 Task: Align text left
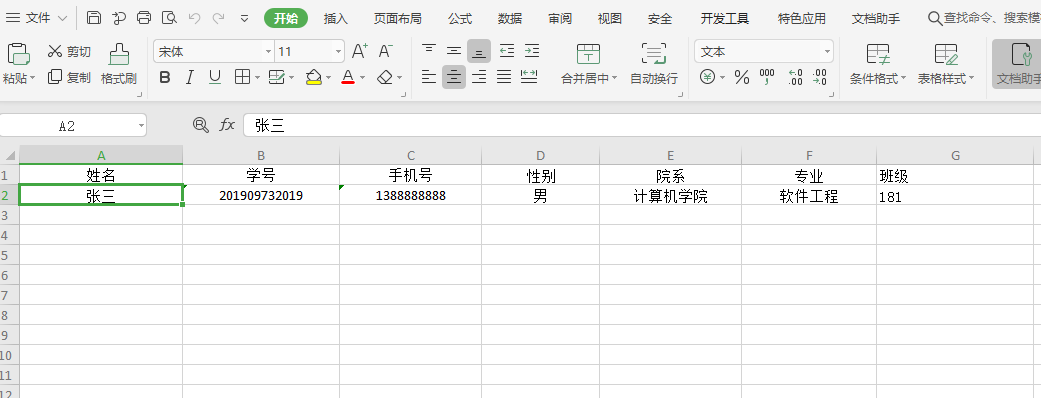(x=430, y=77)
